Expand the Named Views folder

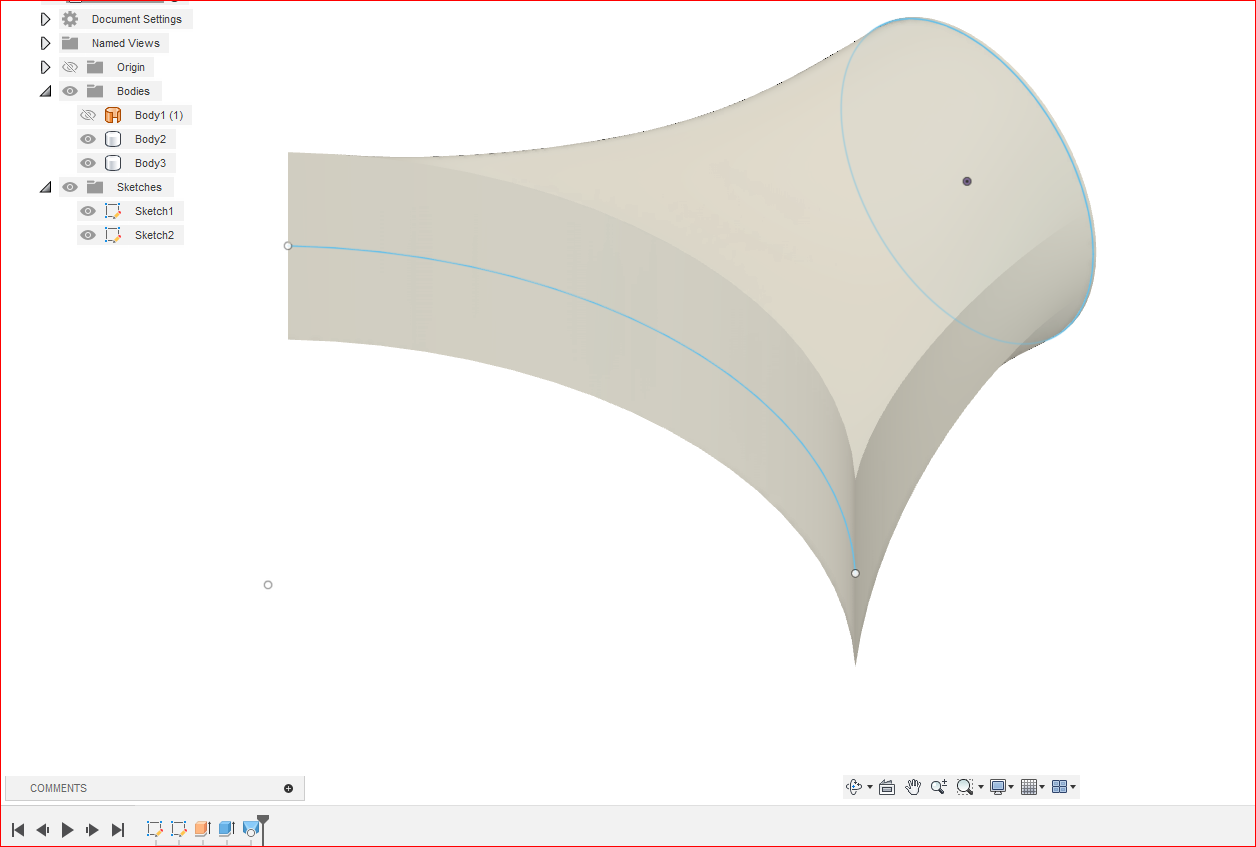(45, 42)
